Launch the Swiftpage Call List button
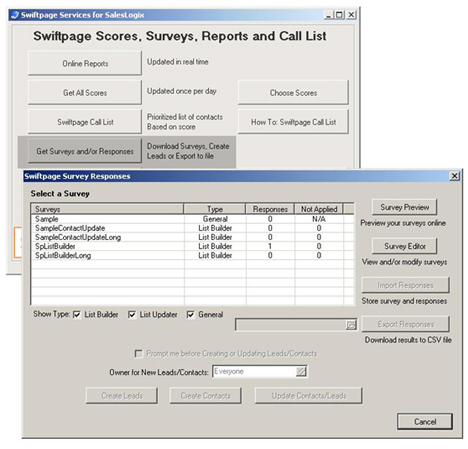The height and width of the screenshot is (449, 468). pos(85,122)
